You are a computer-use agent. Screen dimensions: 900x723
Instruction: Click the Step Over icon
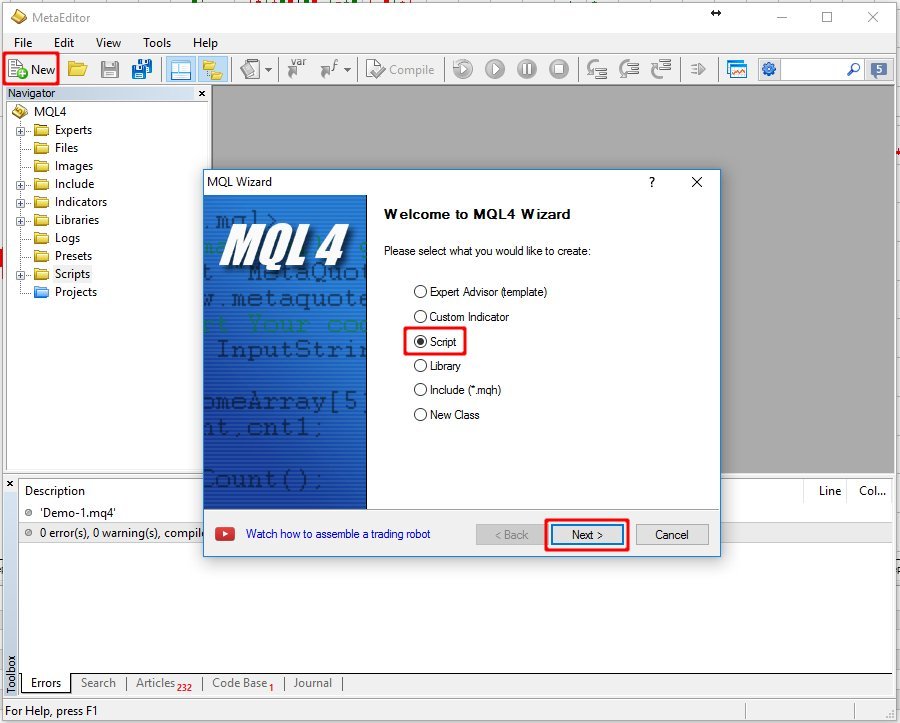[629, 69]
